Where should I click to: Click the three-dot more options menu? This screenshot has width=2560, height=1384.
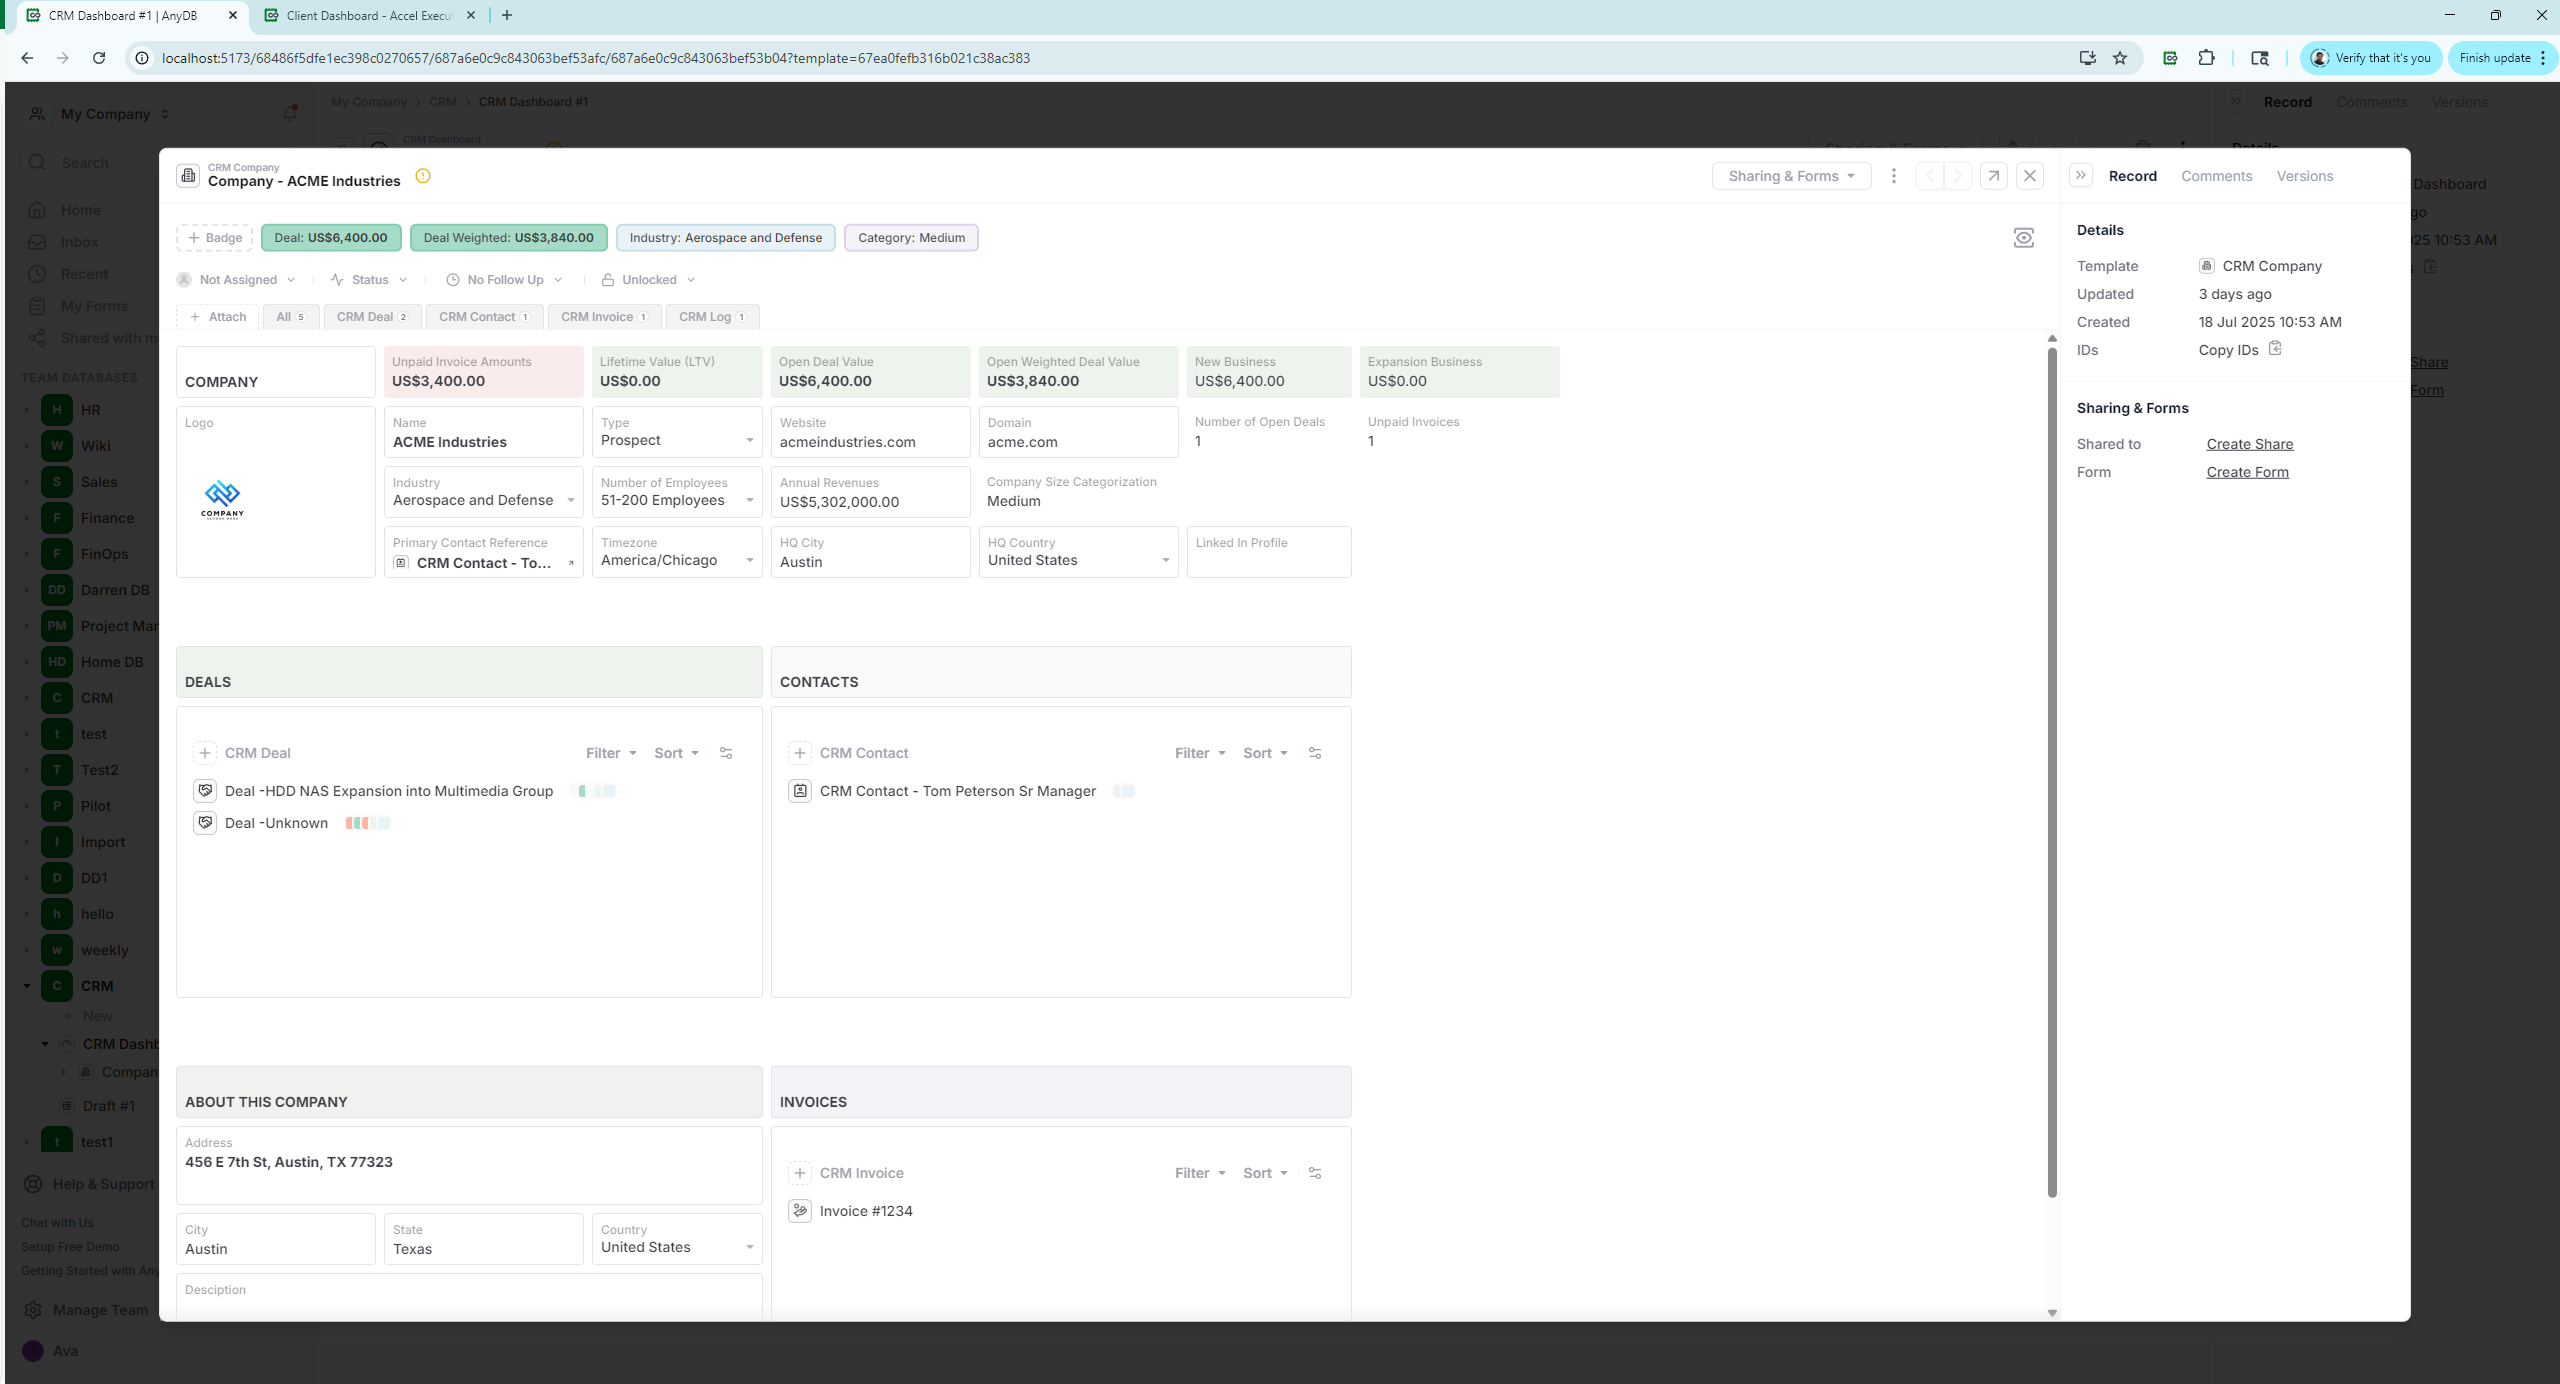[1893, 176]
